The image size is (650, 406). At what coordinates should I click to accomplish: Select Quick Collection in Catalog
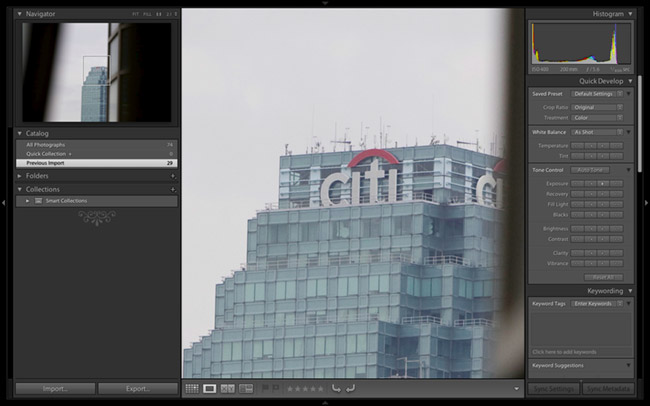[x=97, y=154]
